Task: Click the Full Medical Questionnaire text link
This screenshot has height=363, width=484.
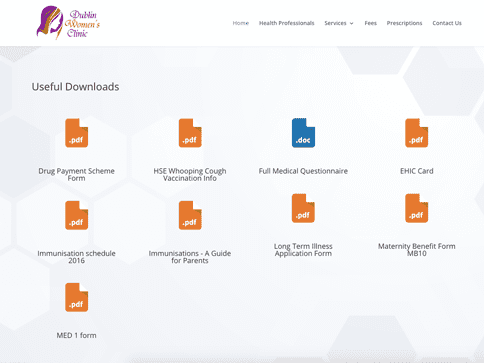Action: click(x=303, y=171)
